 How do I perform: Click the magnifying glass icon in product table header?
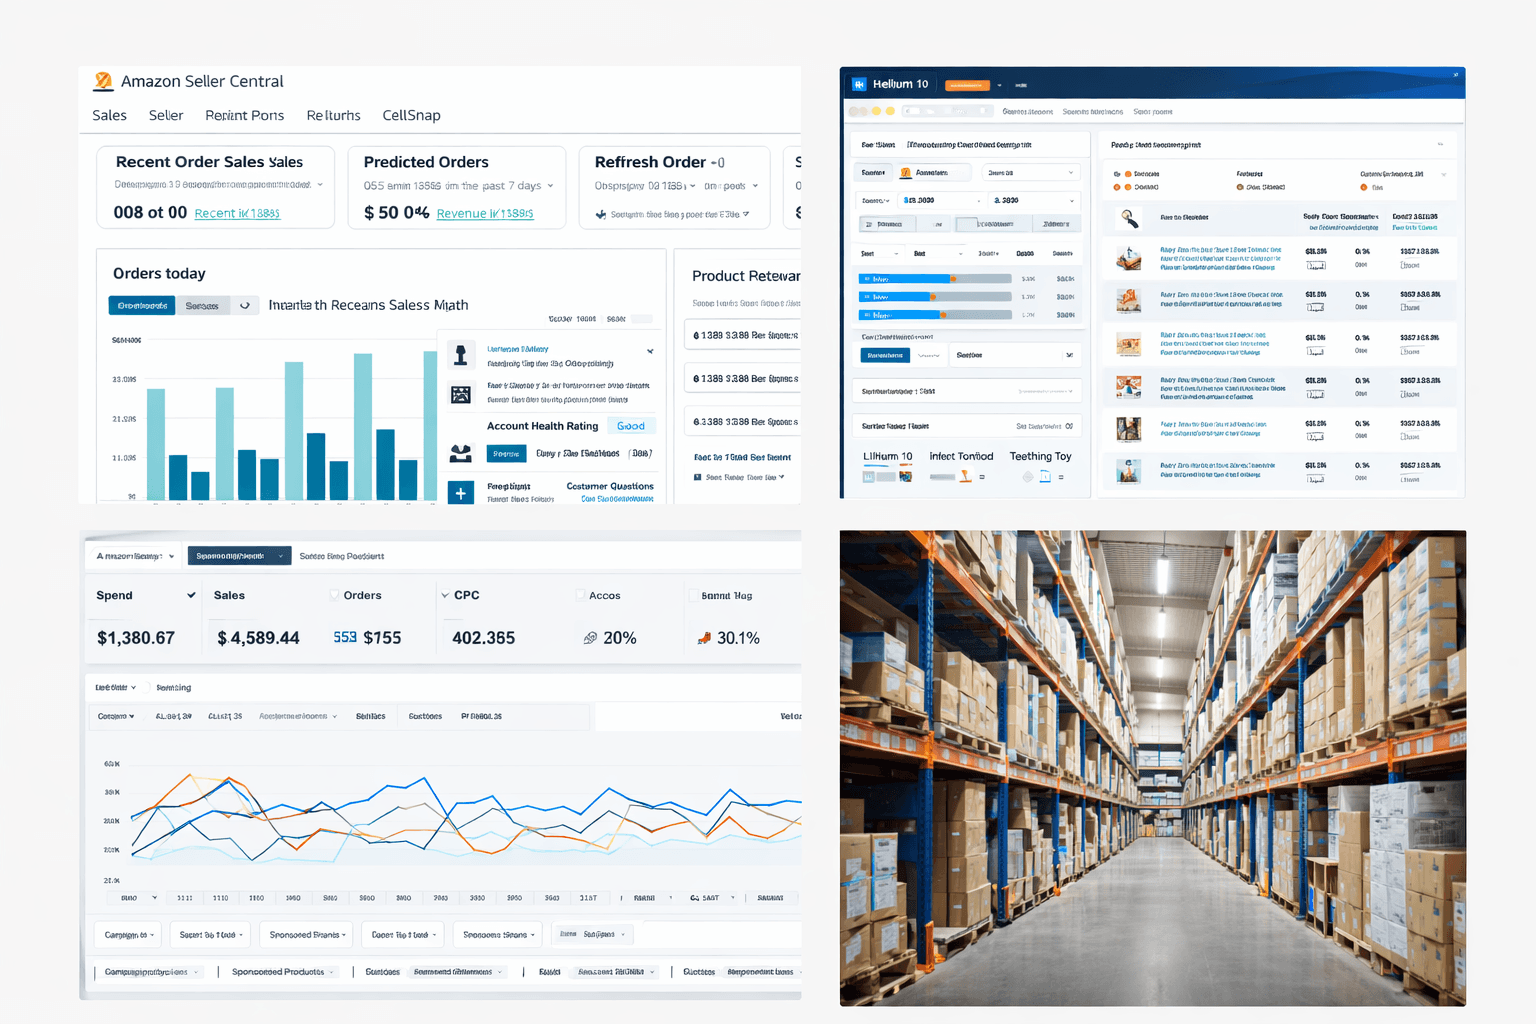point(1129,218)
